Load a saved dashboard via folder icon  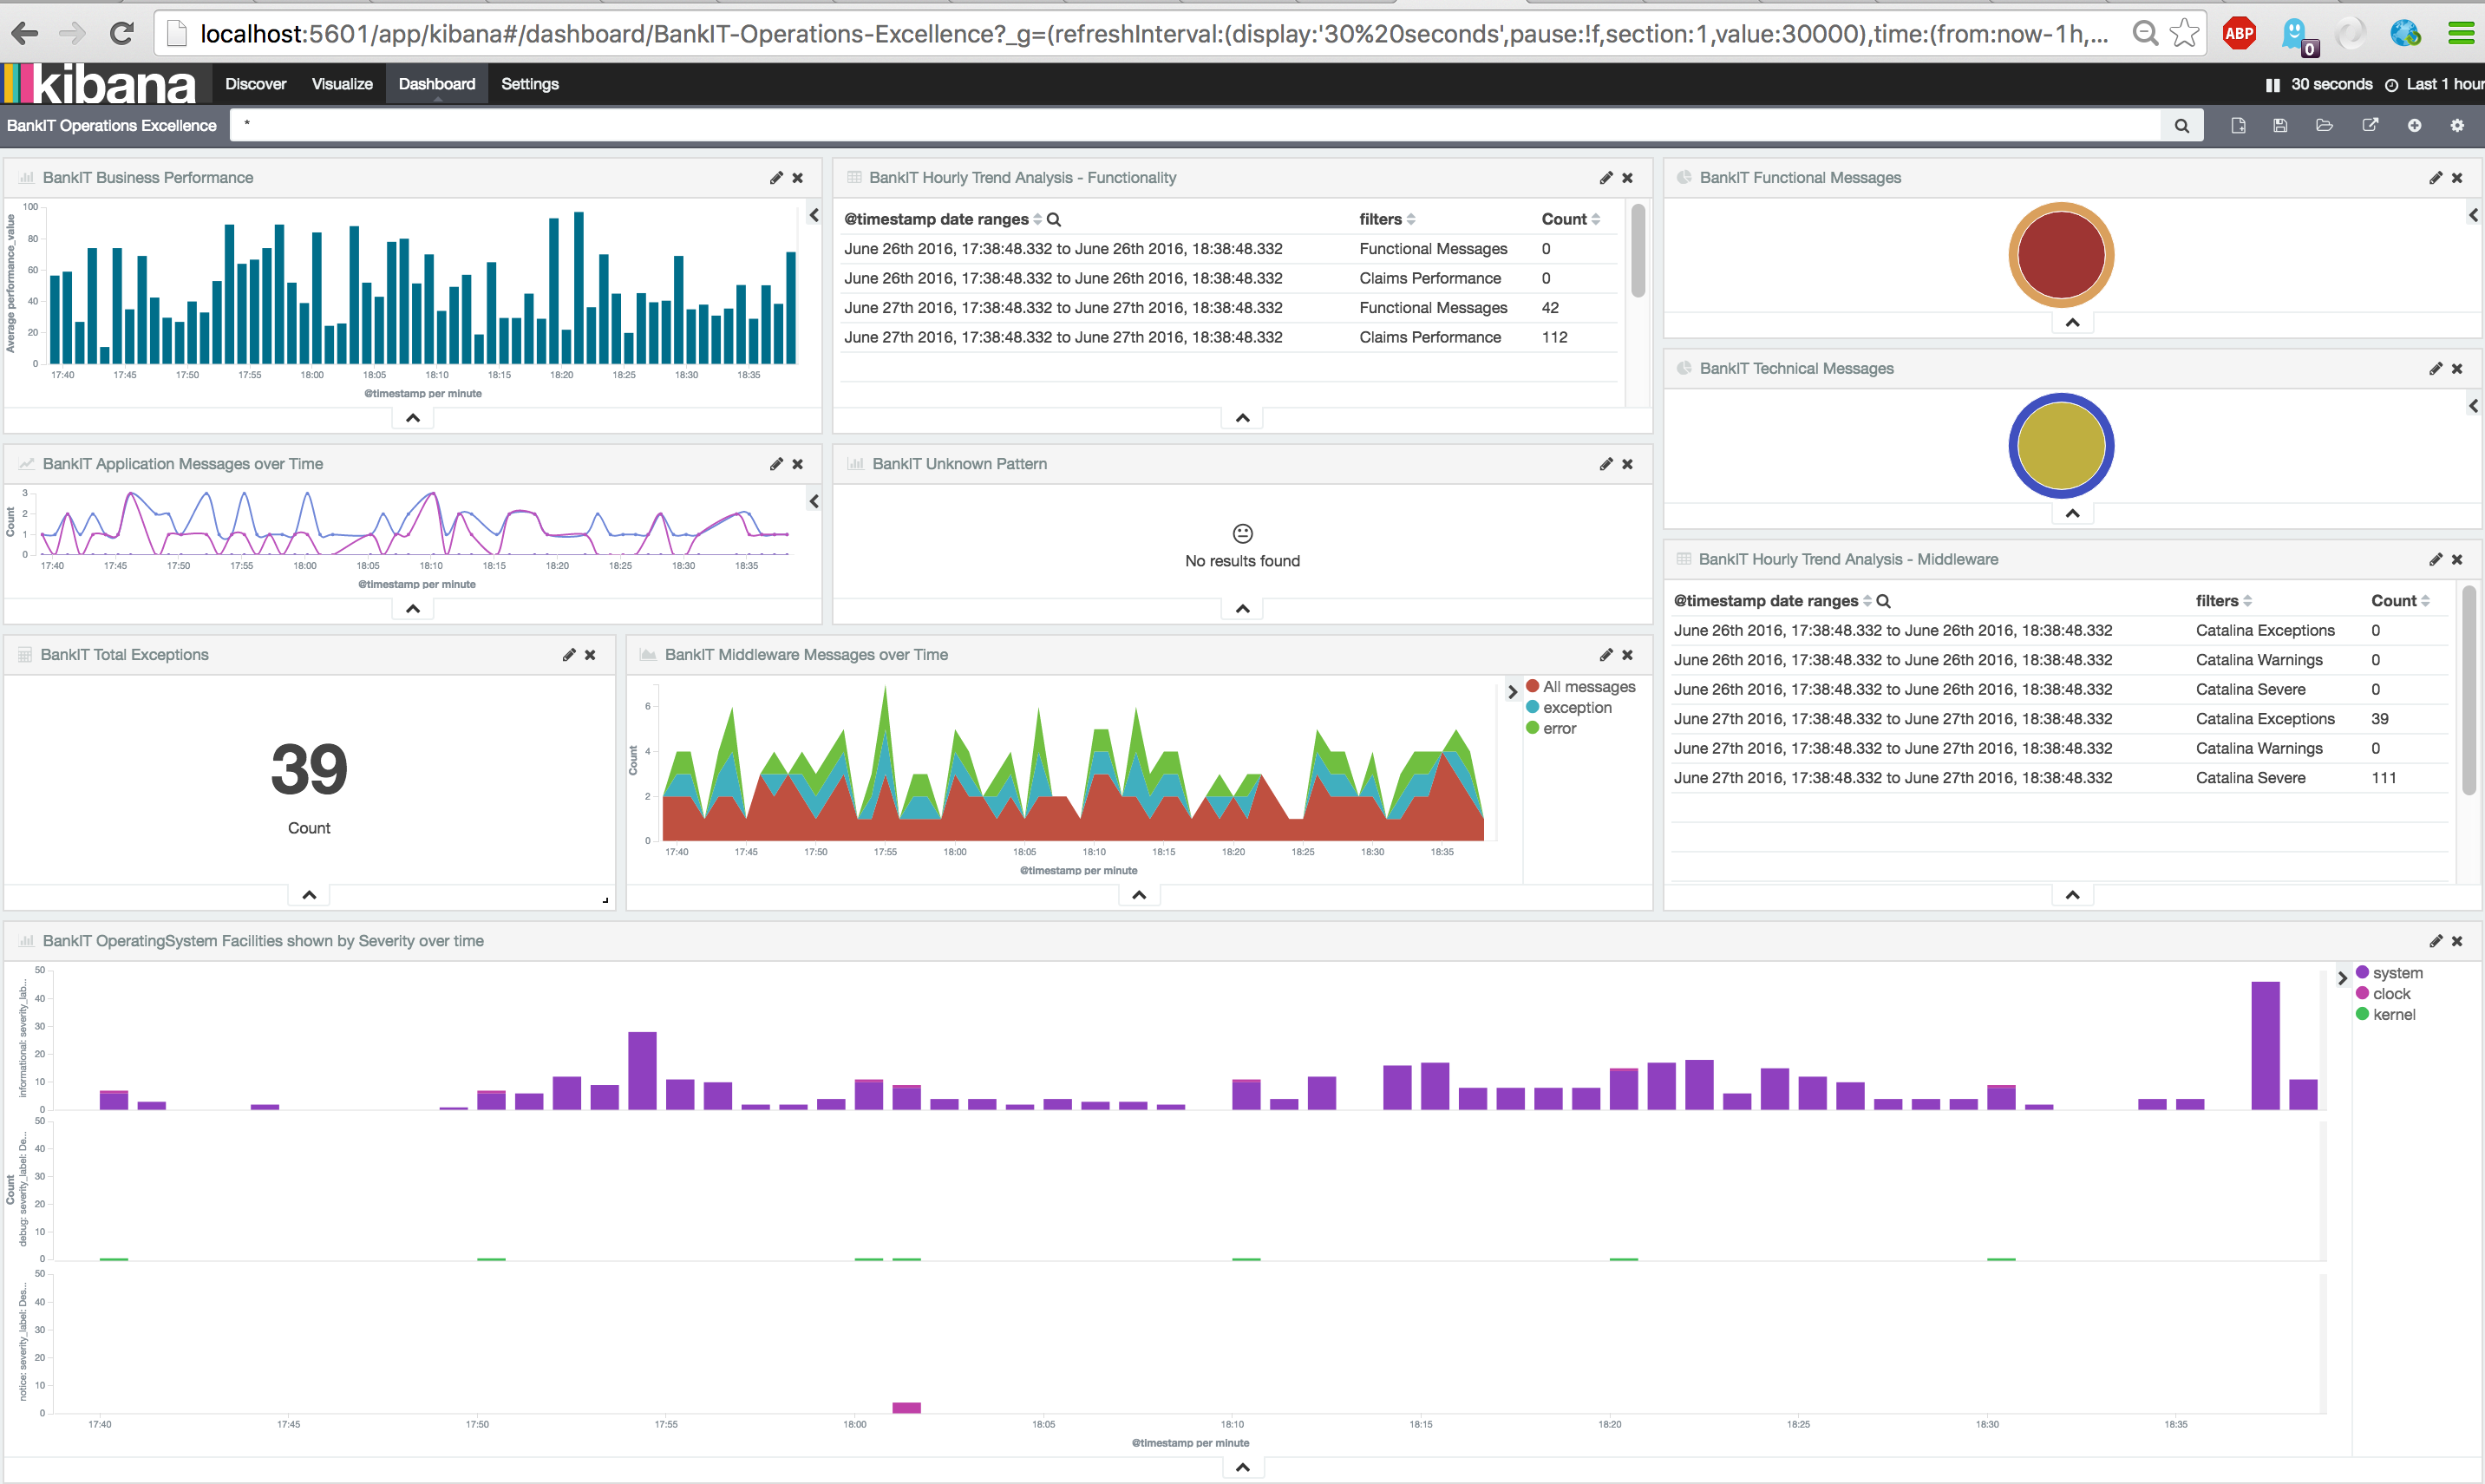[2324, 125]
